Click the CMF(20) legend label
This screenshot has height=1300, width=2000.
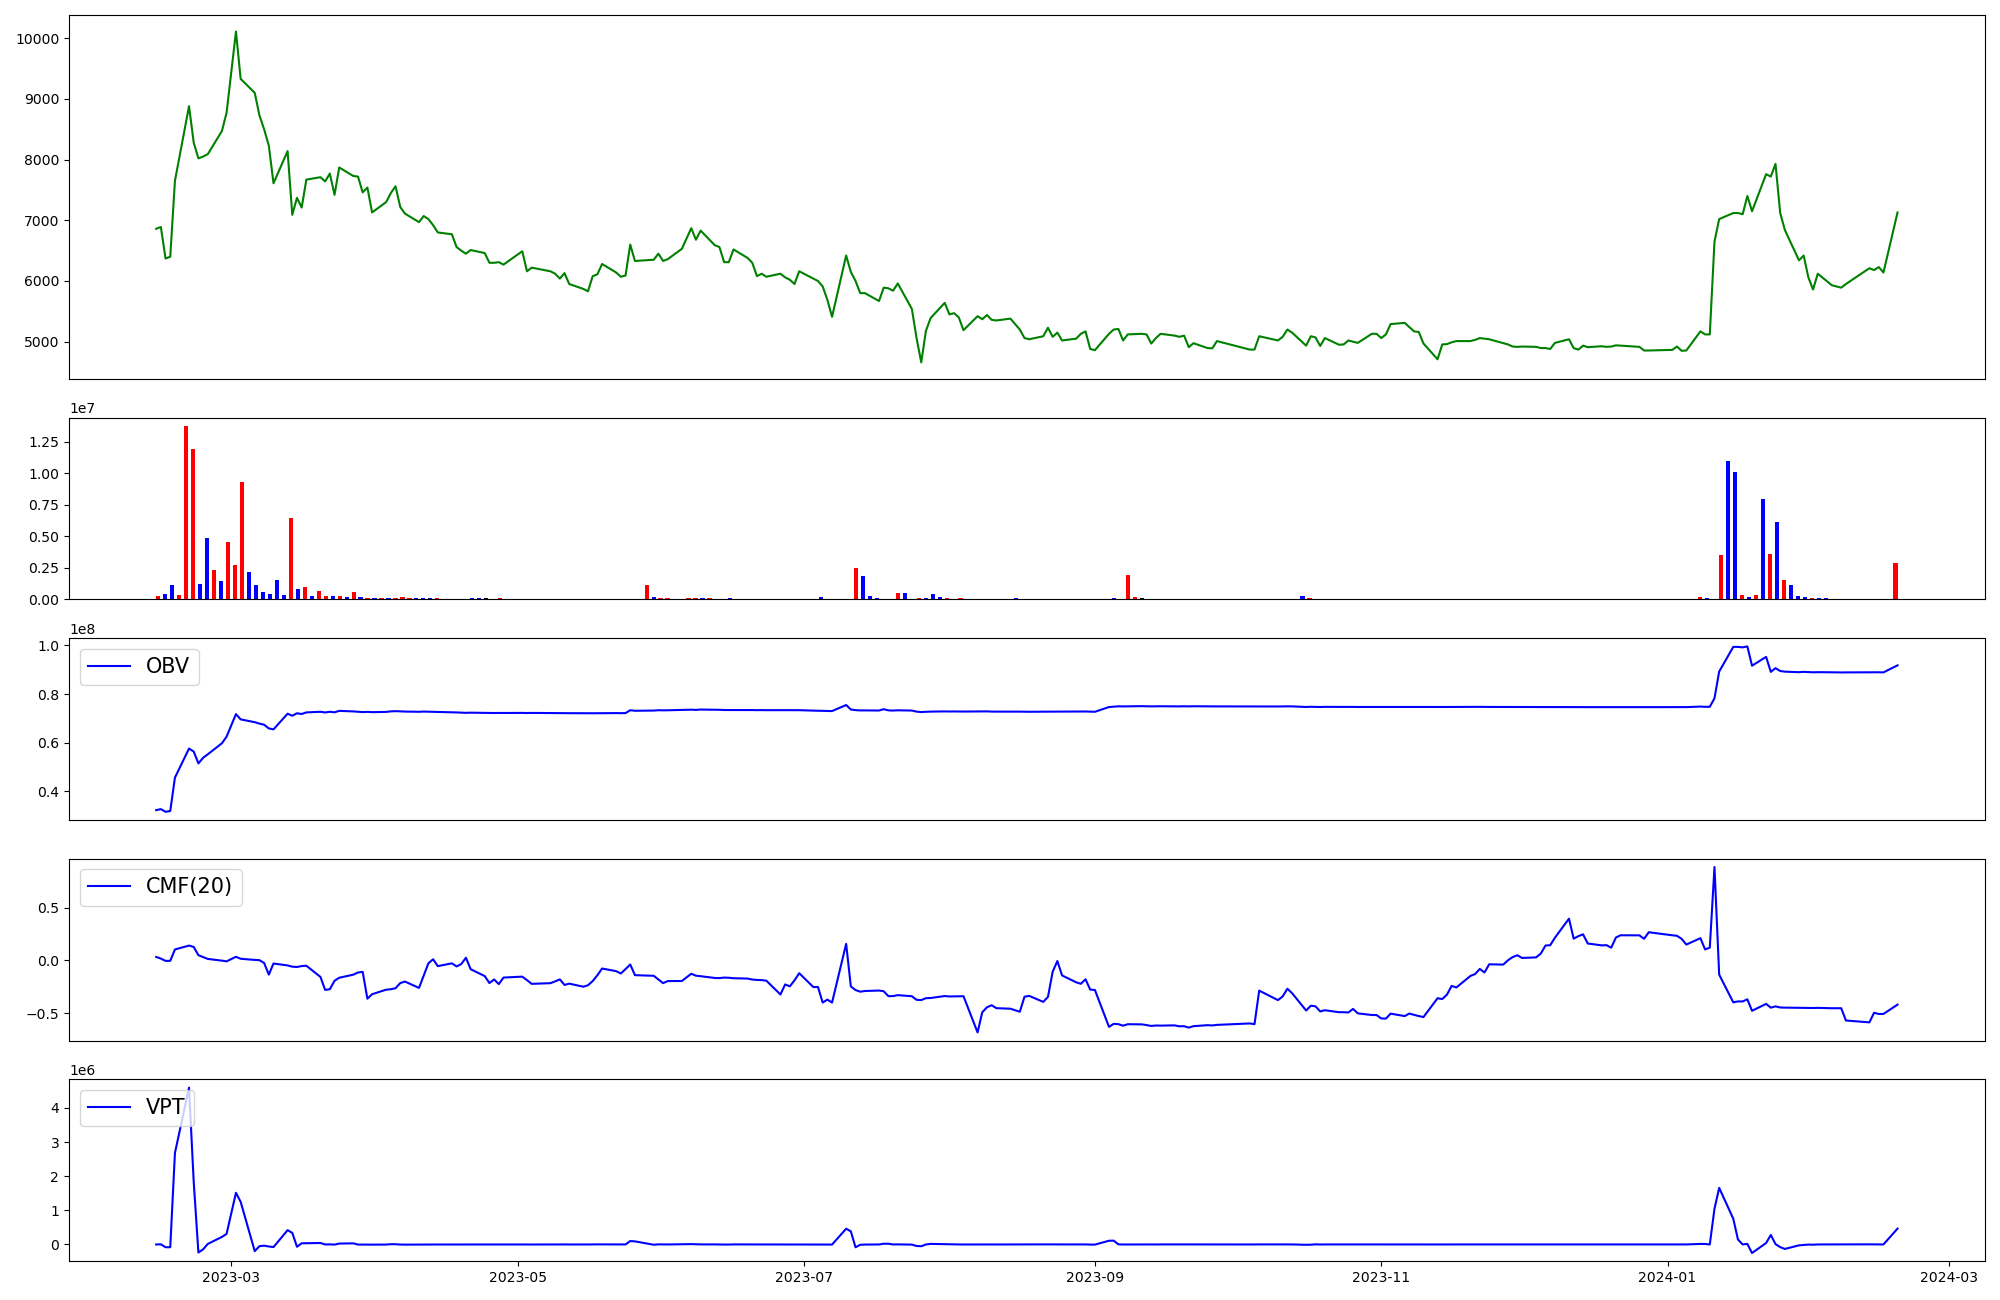click(188, 886)
